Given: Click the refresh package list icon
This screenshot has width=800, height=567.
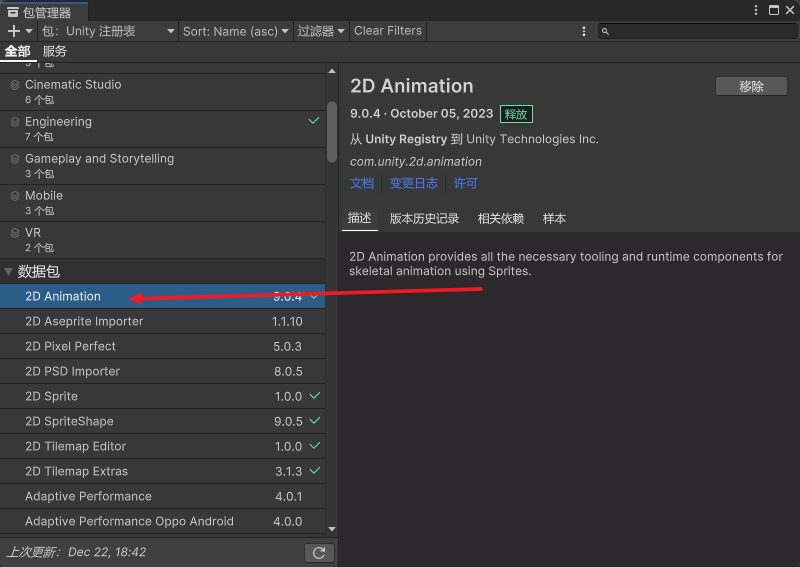Looking at the screenshot, I should (318, 552).
